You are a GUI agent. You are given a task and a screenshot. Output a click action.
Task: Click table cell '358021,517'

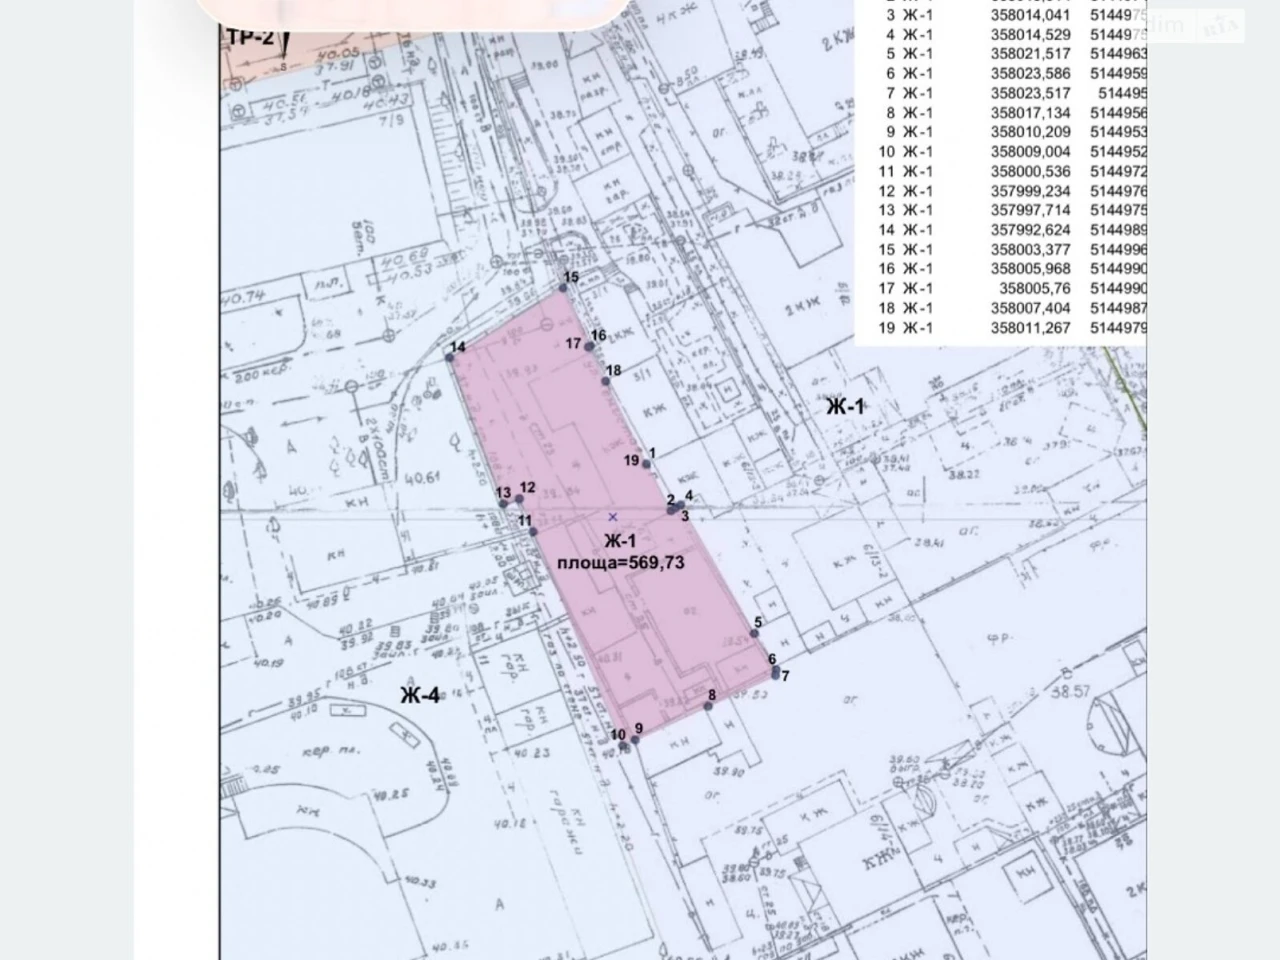(1030, 54)
